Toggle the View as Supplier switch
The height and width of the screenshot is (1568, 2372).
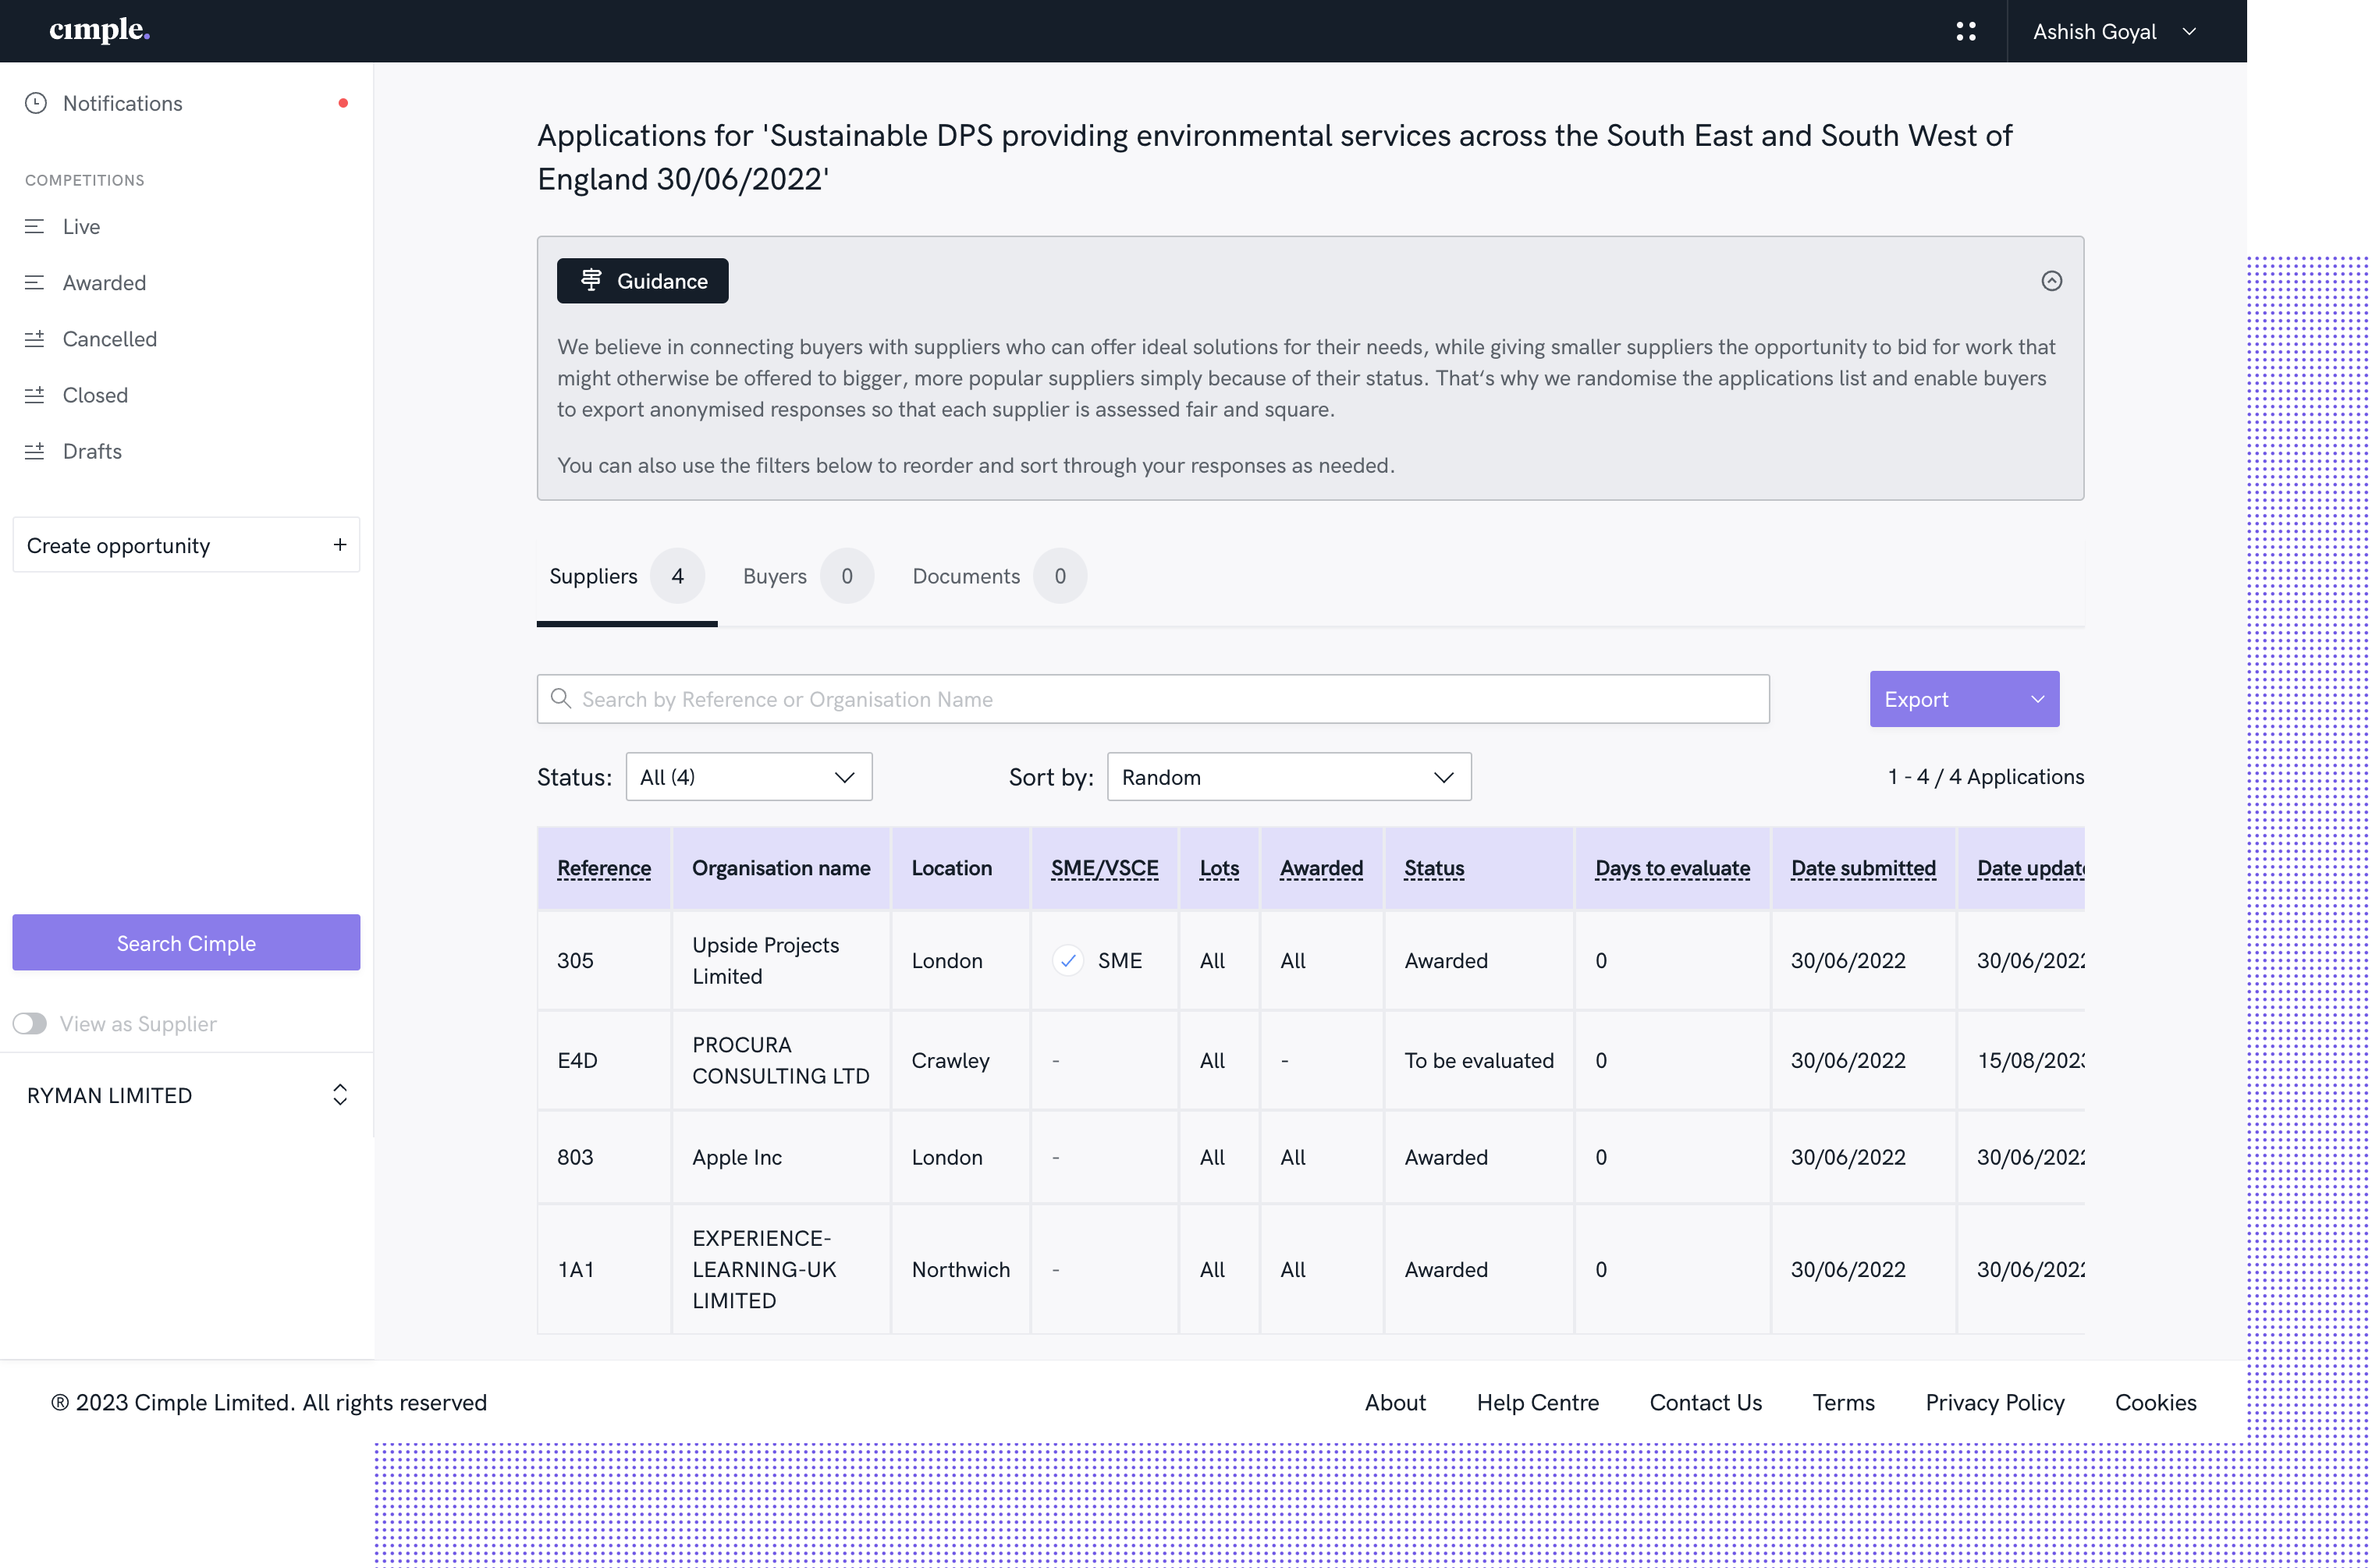tap(30, 1023)
